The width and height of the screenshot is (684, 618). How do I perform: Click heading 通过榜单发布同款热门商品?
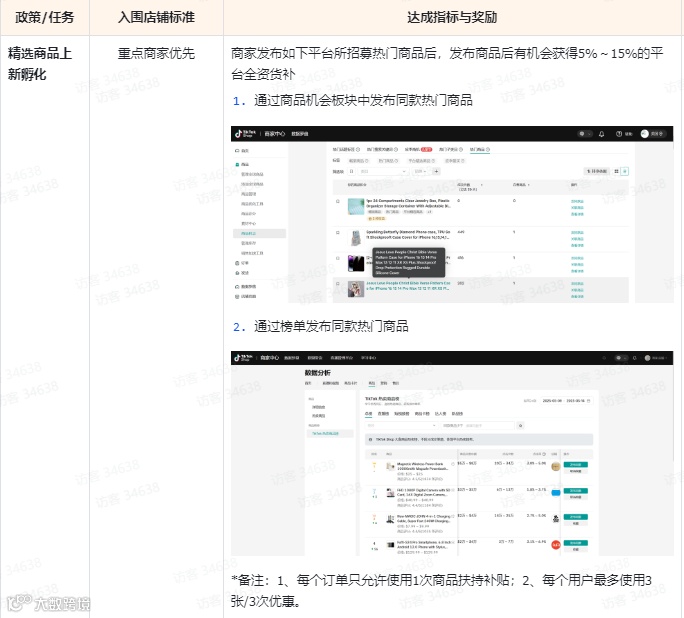(331, 326)
